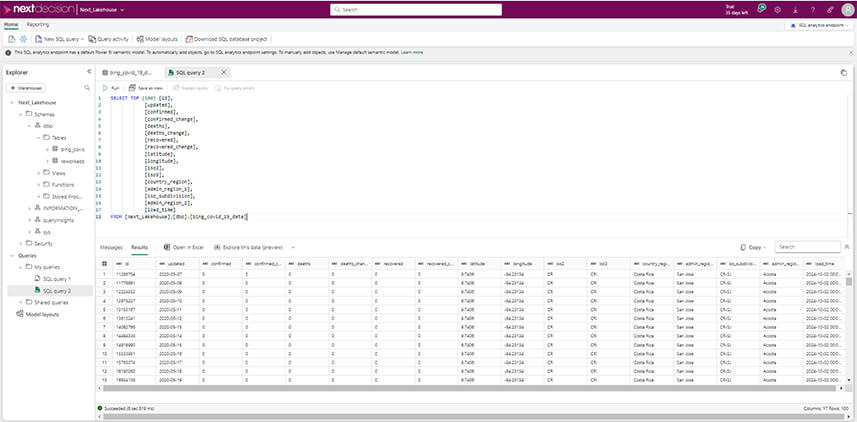
Task: Expand the Security folder
Action: [21, 243]
